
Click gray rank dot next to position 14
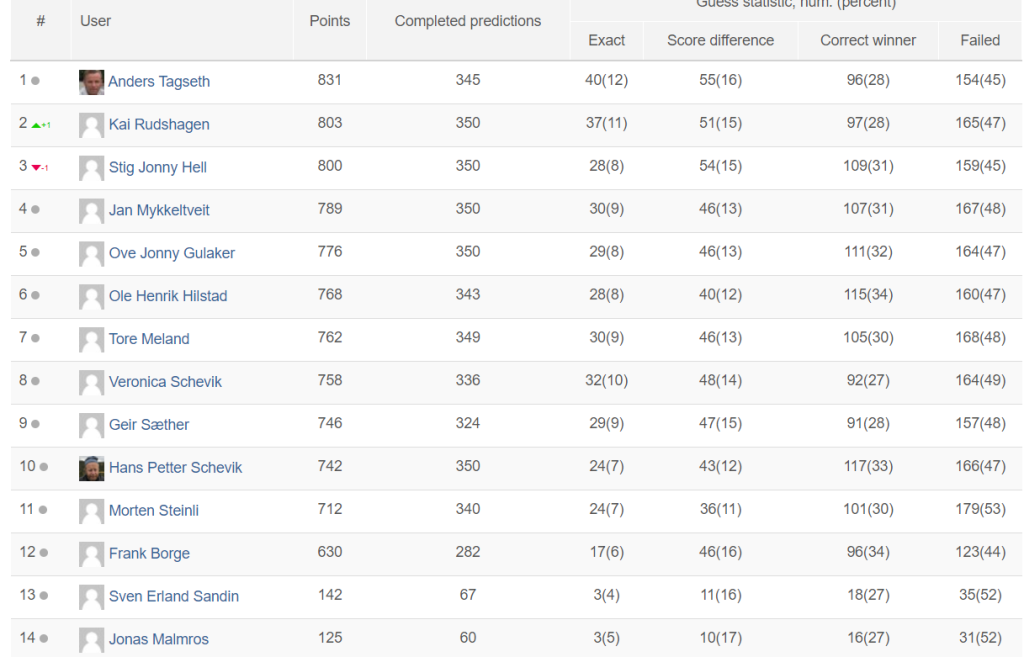[x=44, y=639]
